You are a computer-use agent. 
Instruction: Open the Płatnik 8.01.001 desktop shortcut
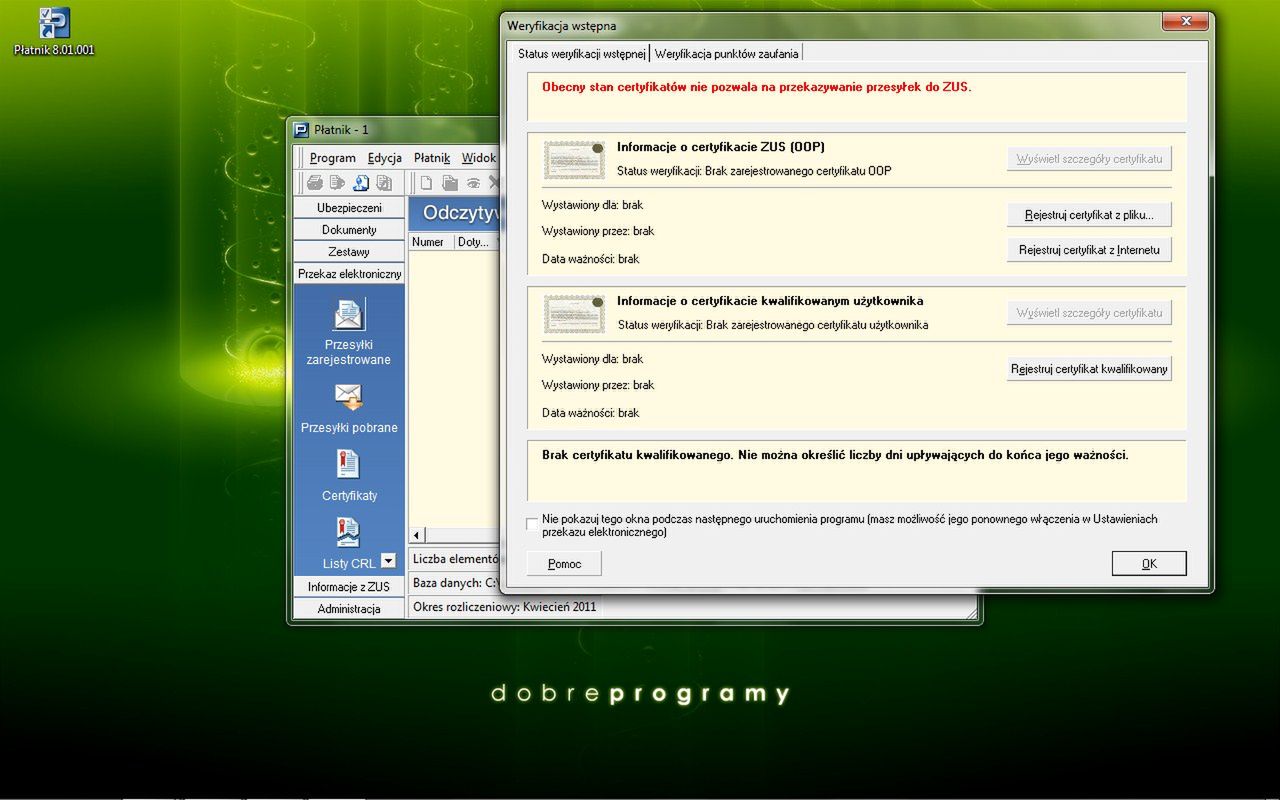(54, 31)
